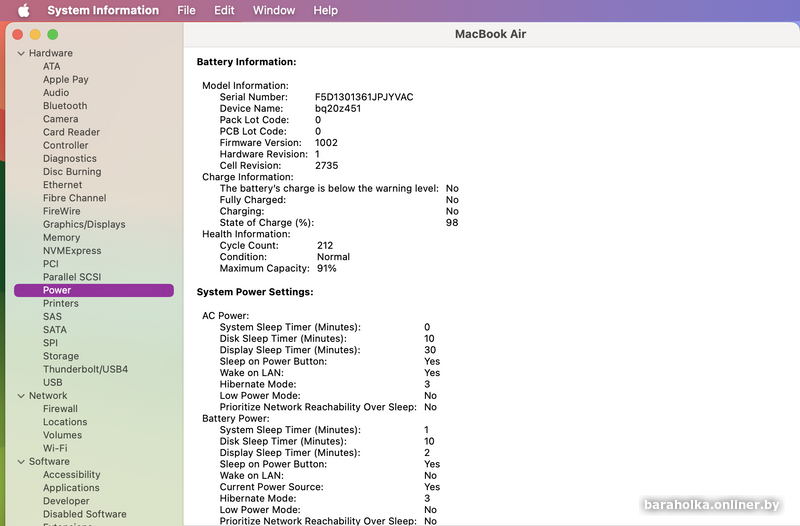The image size is (800, 526).
Task: Select Thunderbolt/USB4 in the sidebar
Action: [85, 369]
